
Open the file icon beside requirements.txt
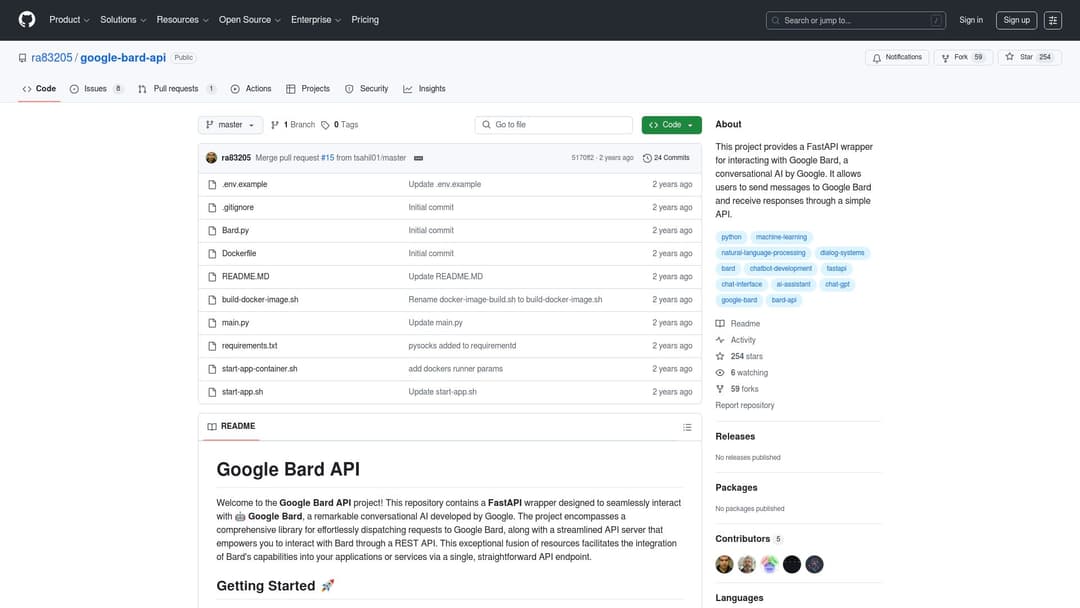212,346
